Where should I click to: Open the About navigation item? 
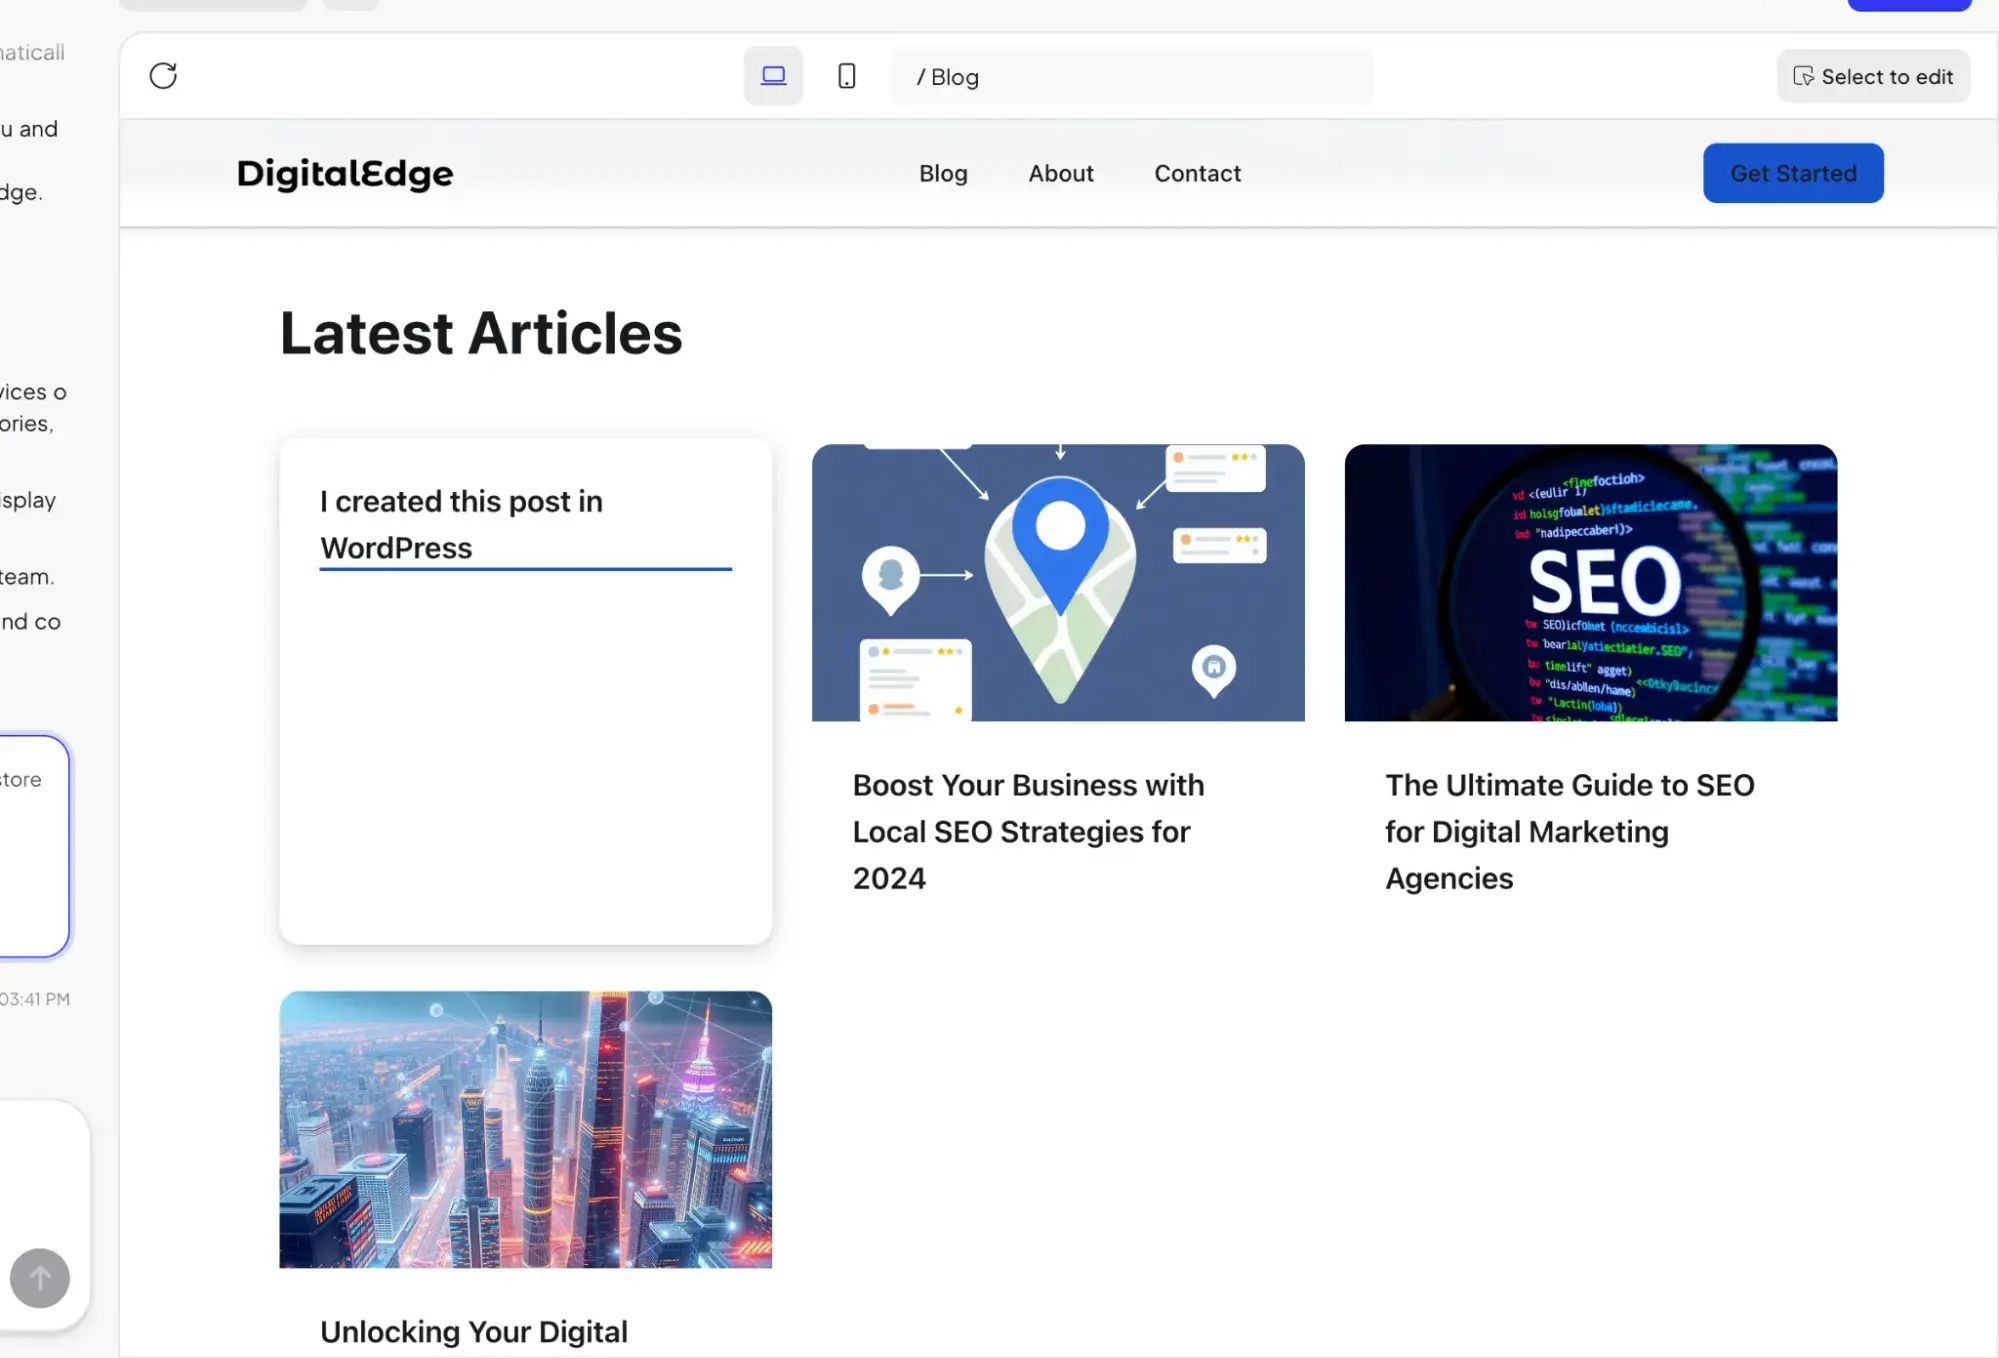point(1060,173)
